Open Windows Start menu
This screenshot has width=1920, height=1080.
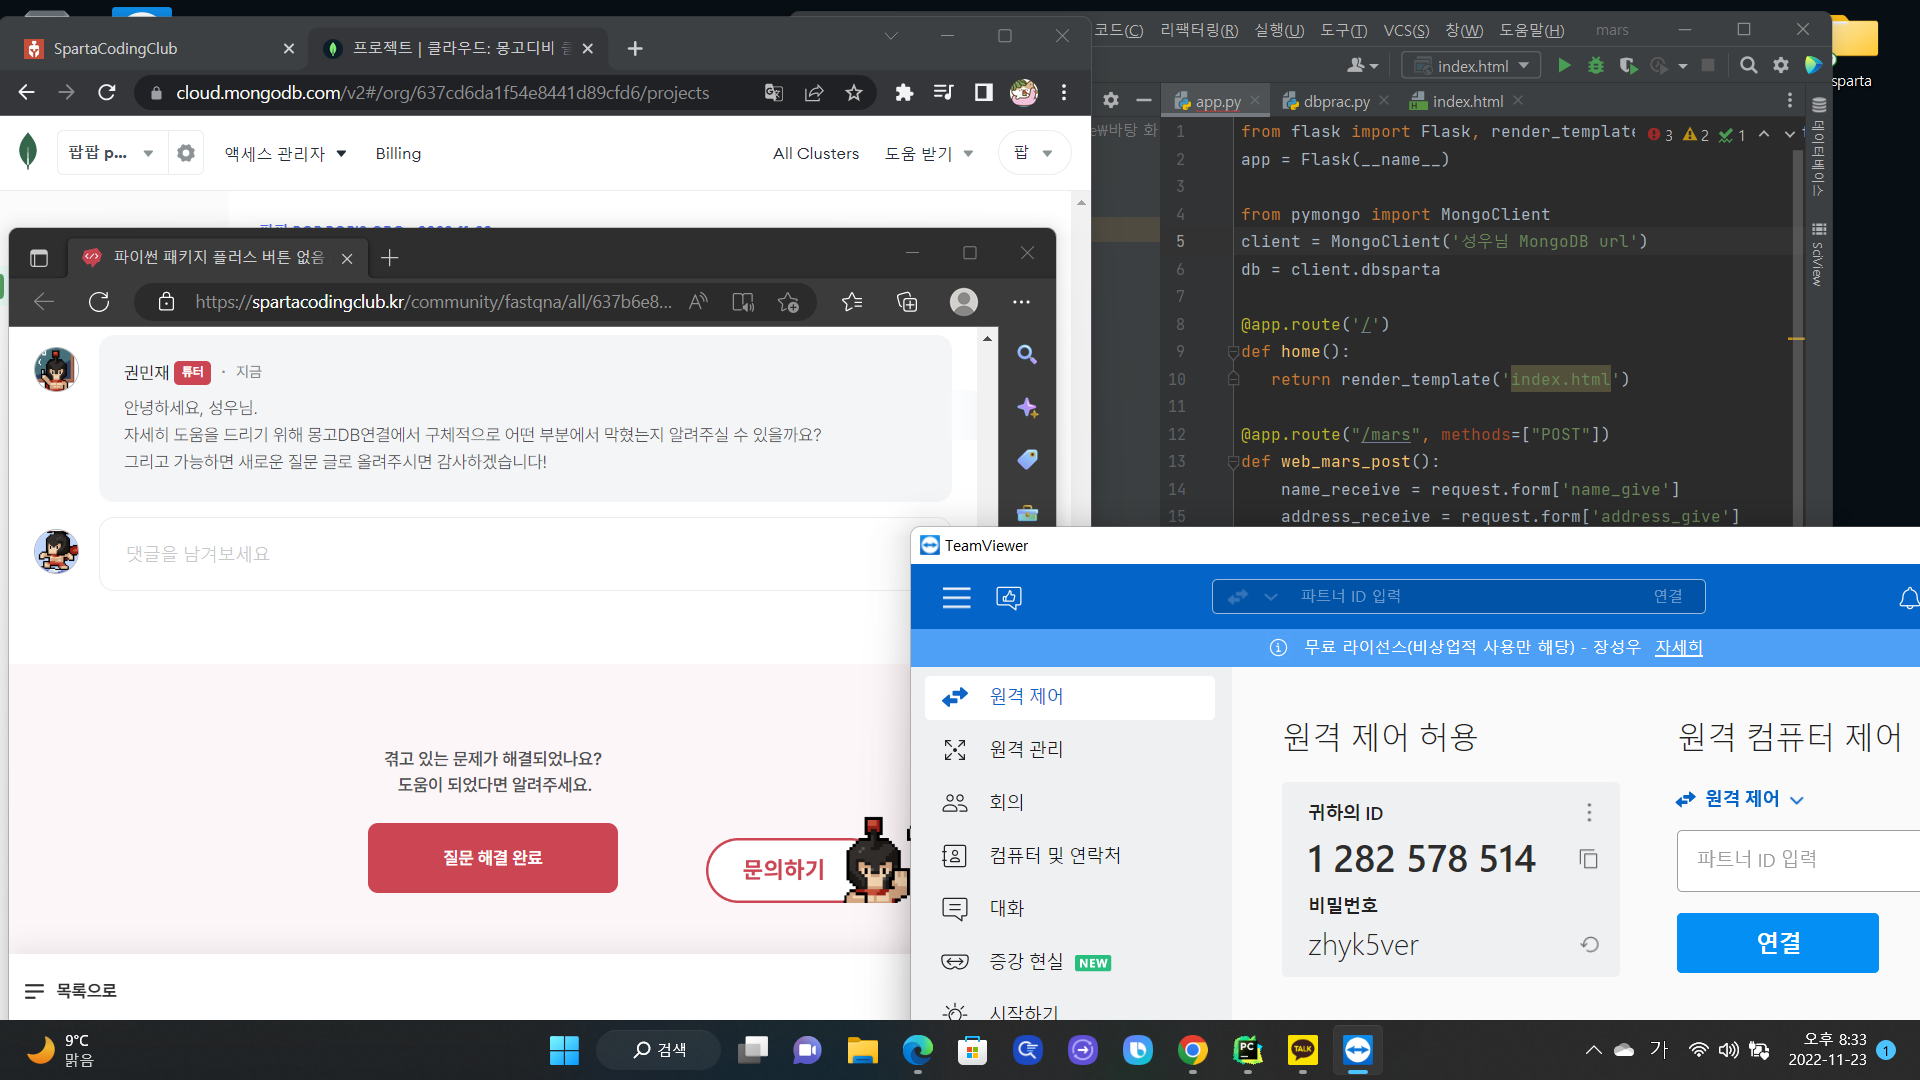(564, 1050)
